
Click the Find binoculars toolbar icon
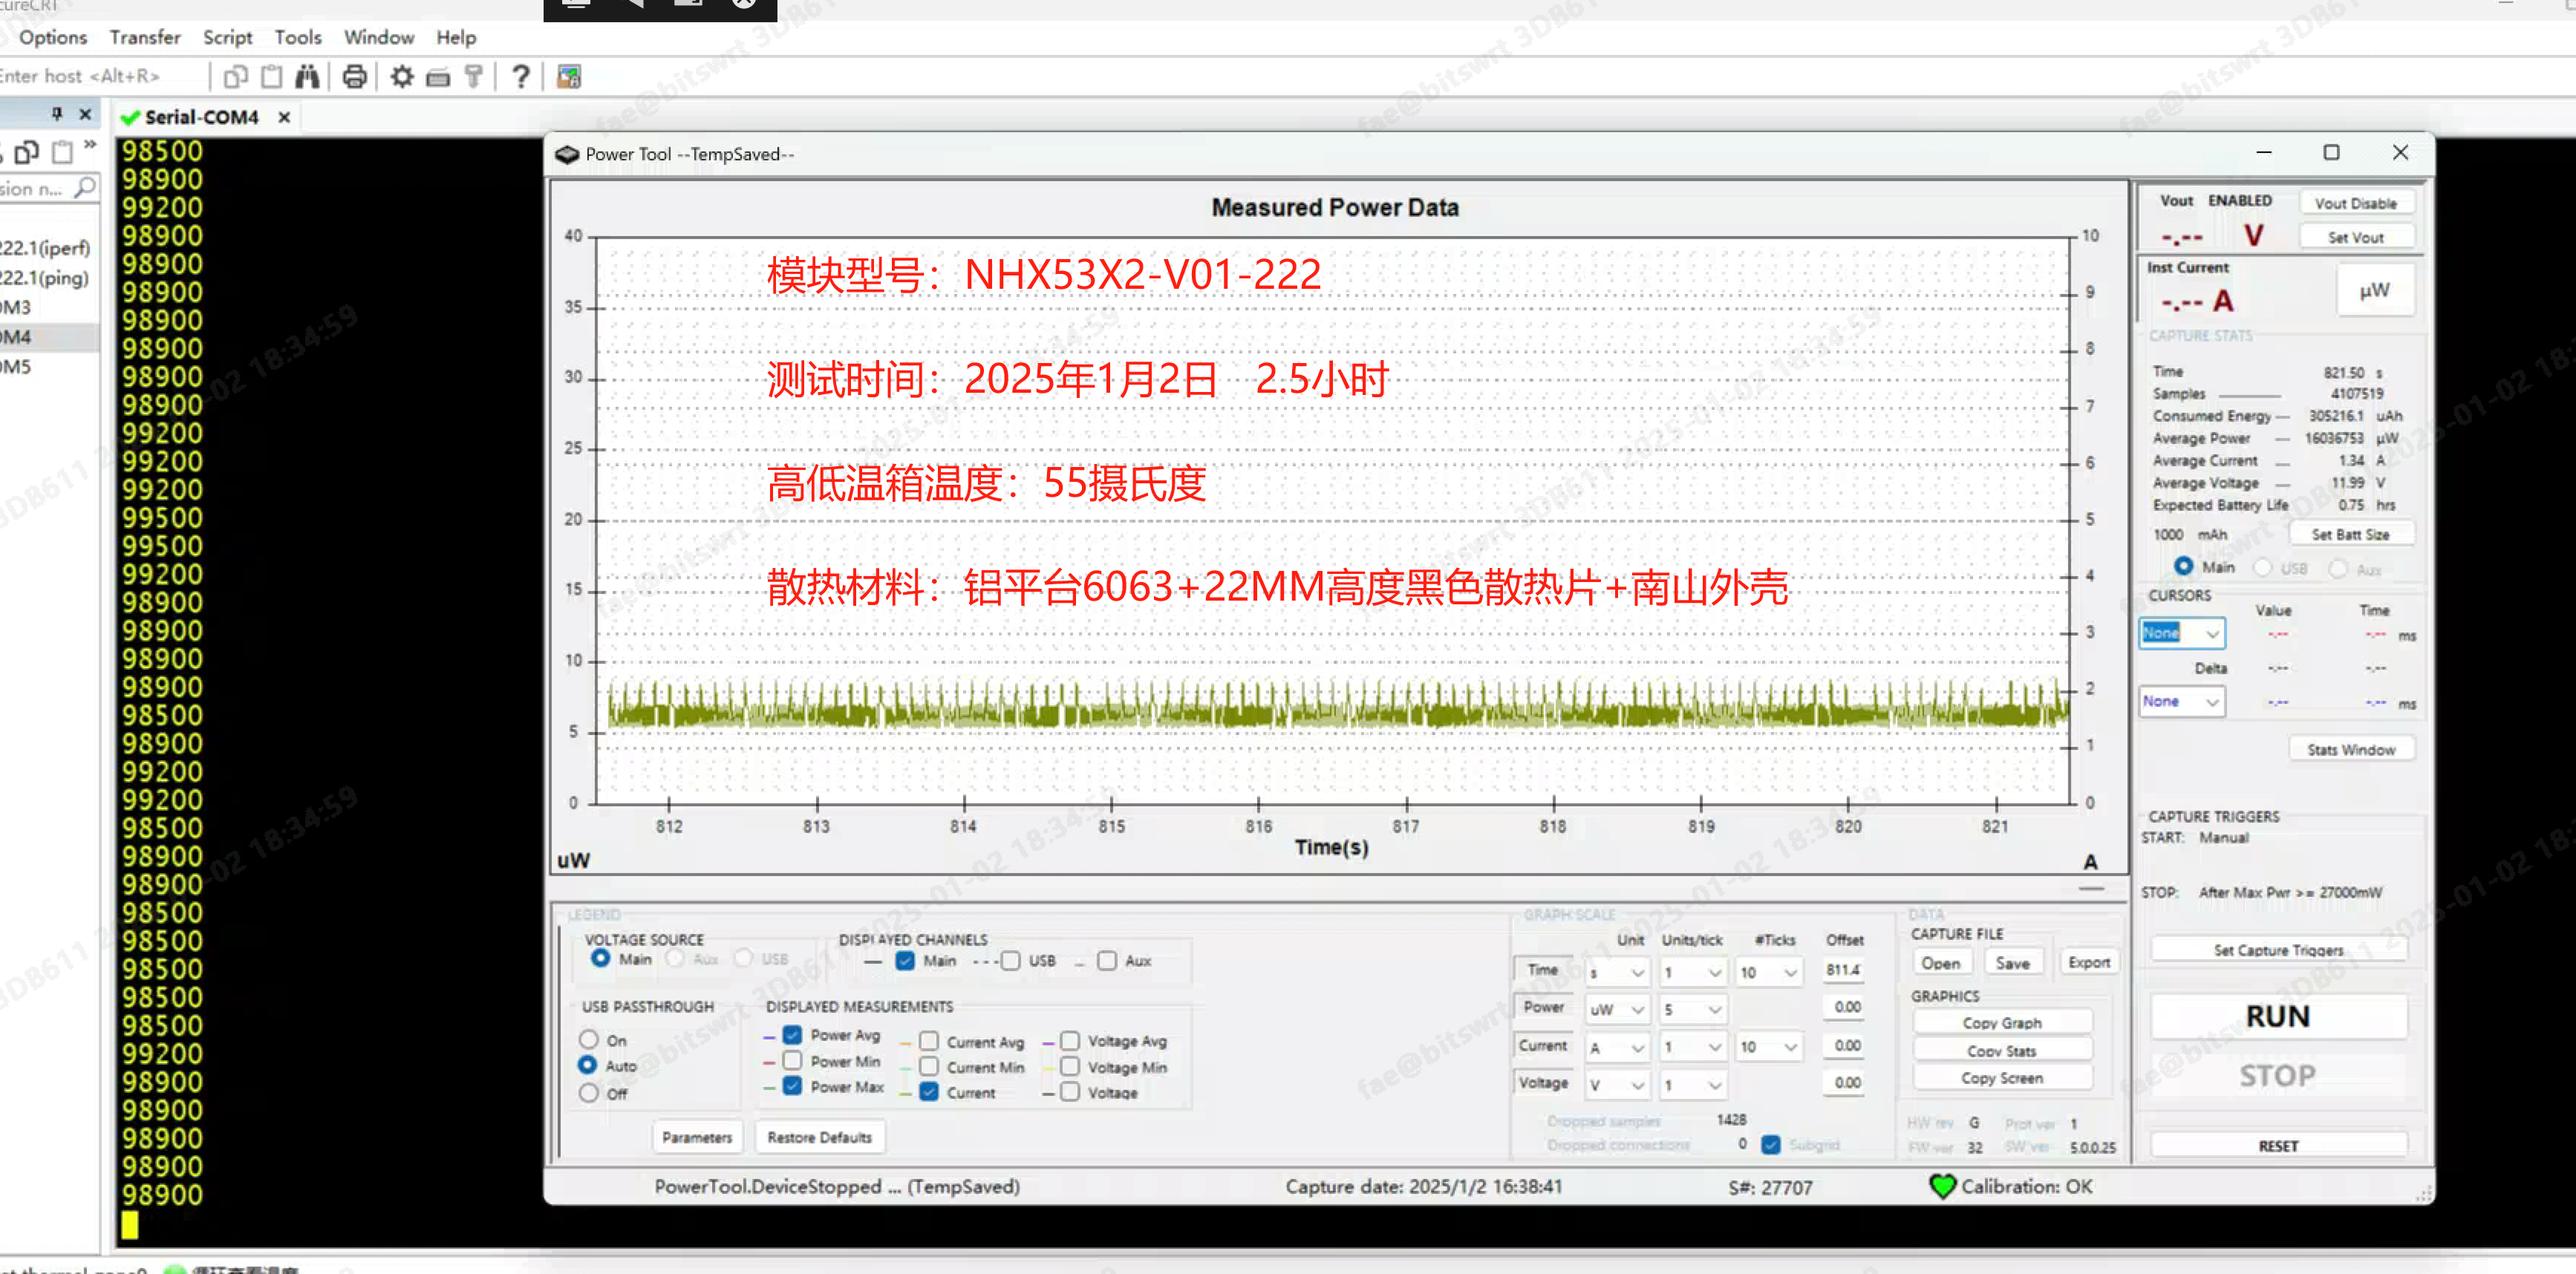pos(307,77)
